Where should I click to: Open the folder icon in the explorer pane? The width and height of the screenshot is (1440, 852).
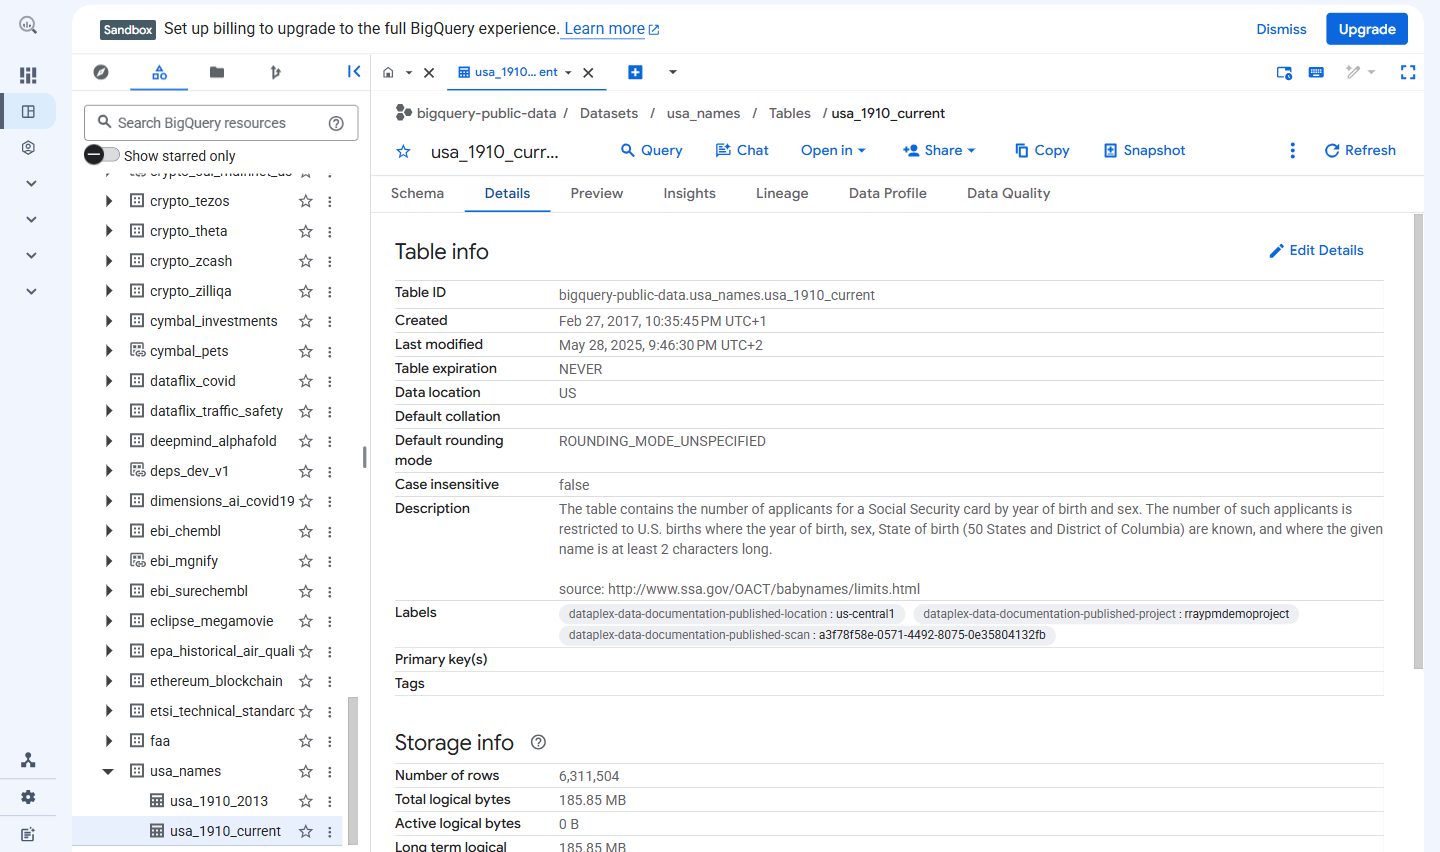coord(217,72)
